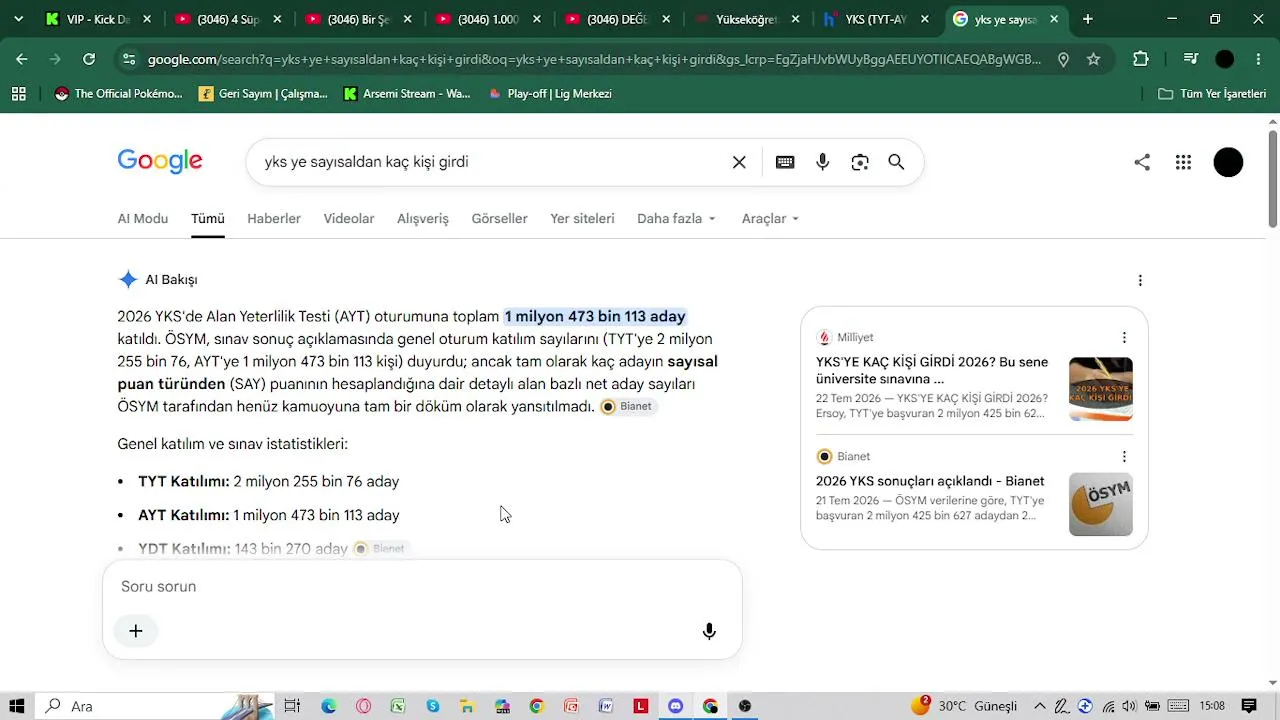Open the 'Arsemi Stream' bookmark
This screenshot has width=1280, height=720.
point(407,94)
